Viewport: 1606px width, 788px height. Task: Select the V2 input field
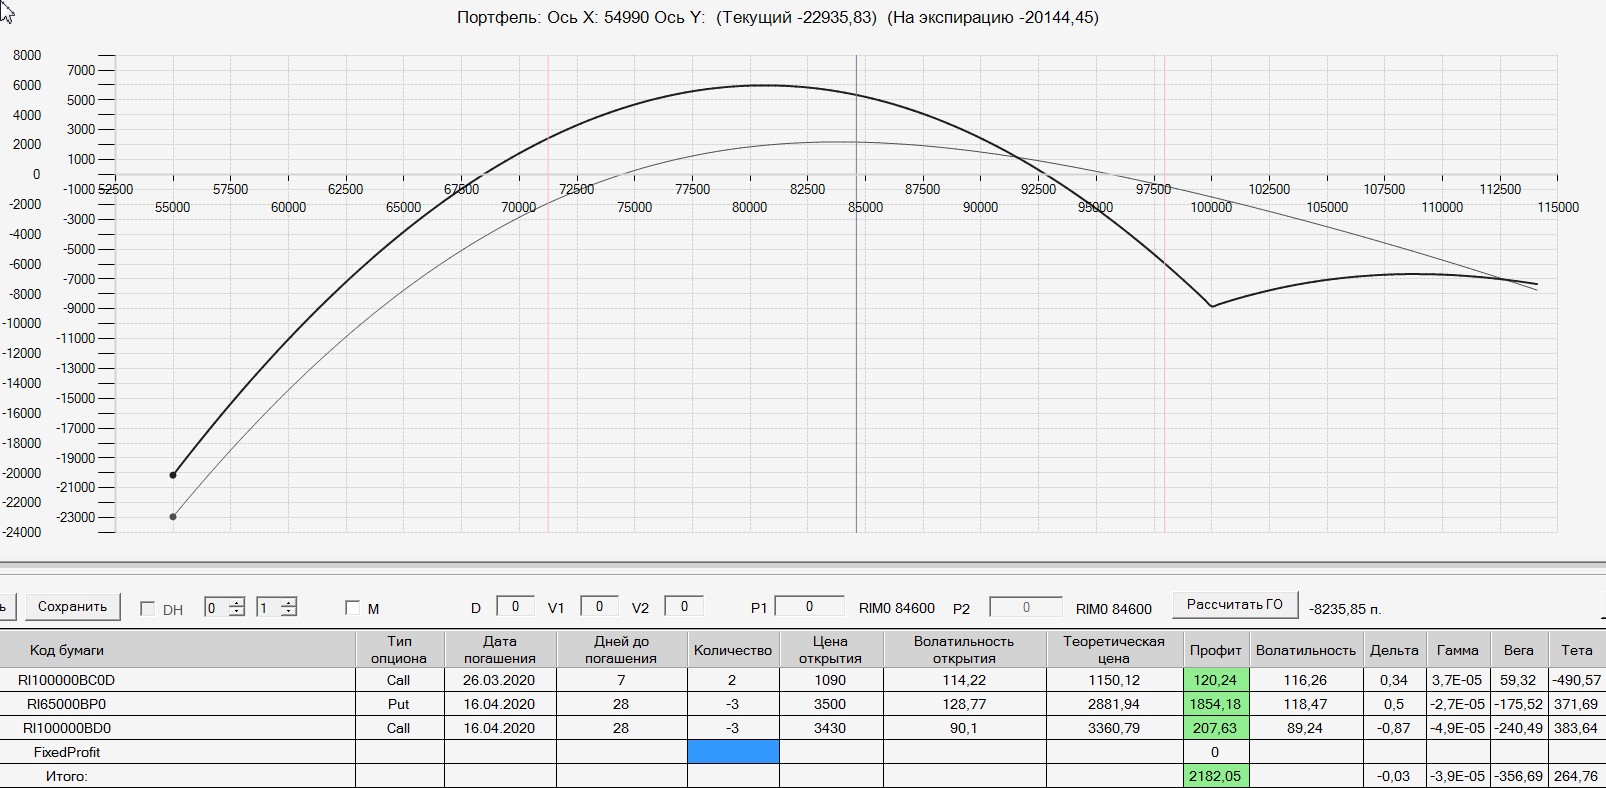coord(684,606)
